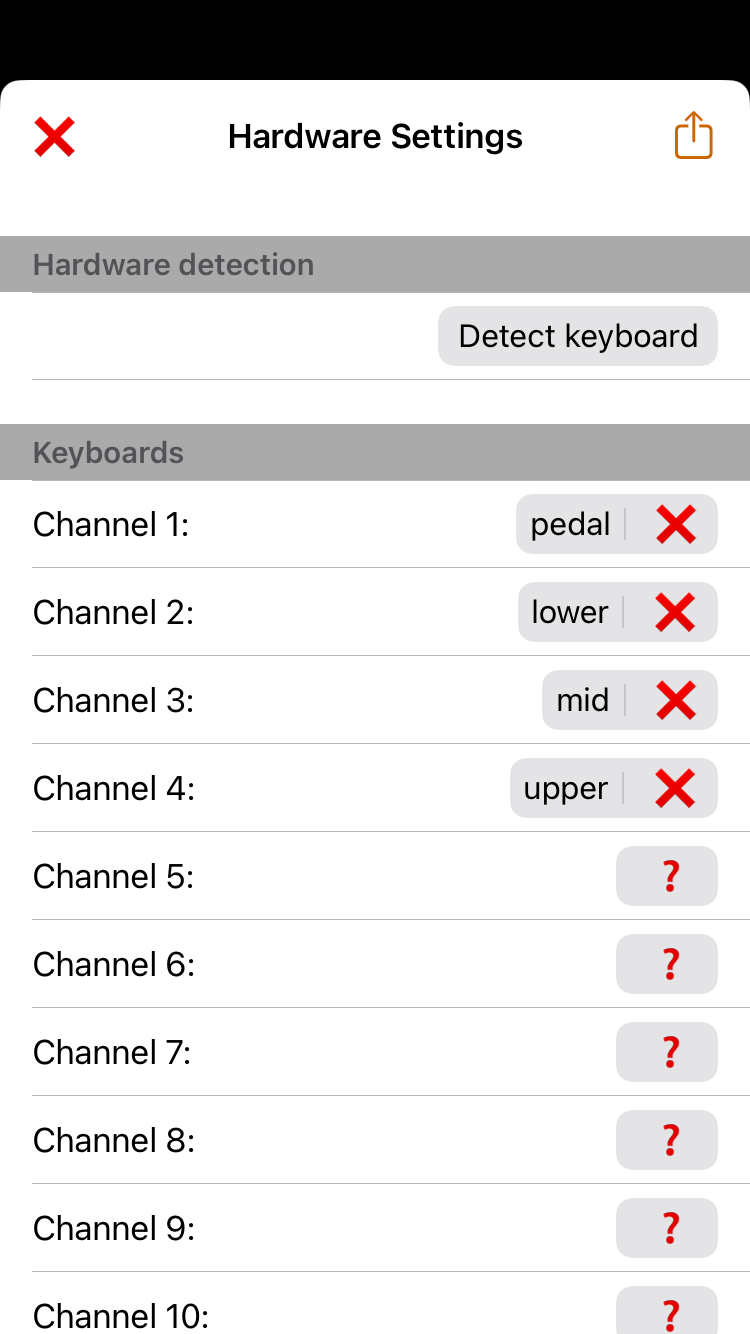Choose a keyboard for Channel 8

667,1140
